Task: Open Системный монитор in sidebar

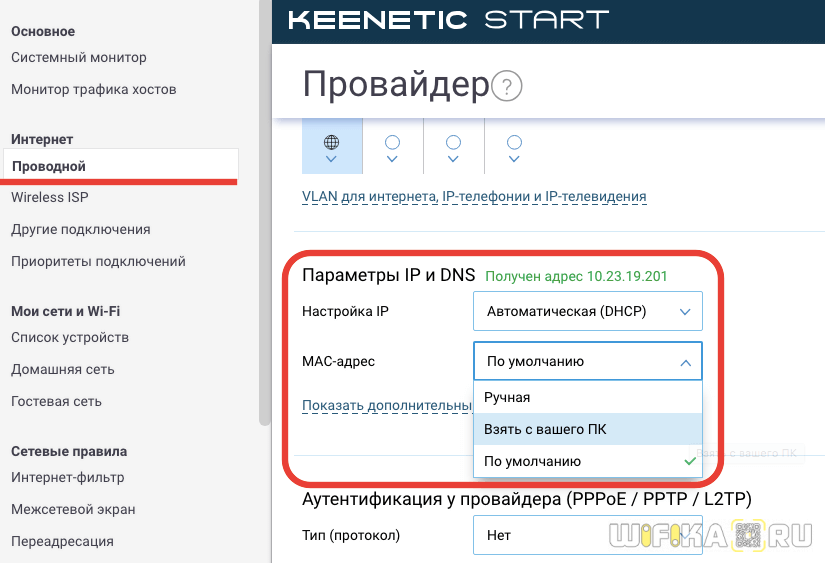Action: click(x=79, y=57)
